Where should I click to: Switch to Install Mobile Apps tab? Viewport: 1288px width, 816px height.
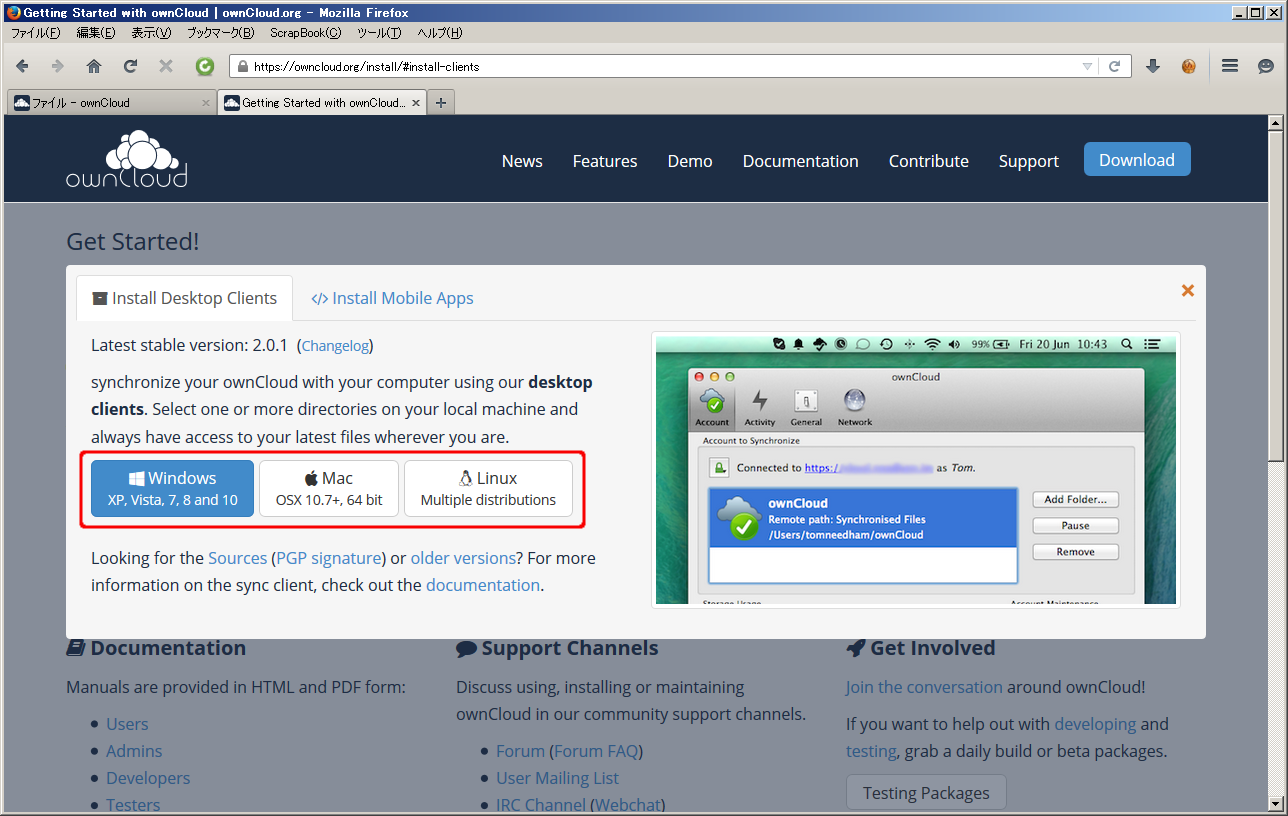point(392,298)
